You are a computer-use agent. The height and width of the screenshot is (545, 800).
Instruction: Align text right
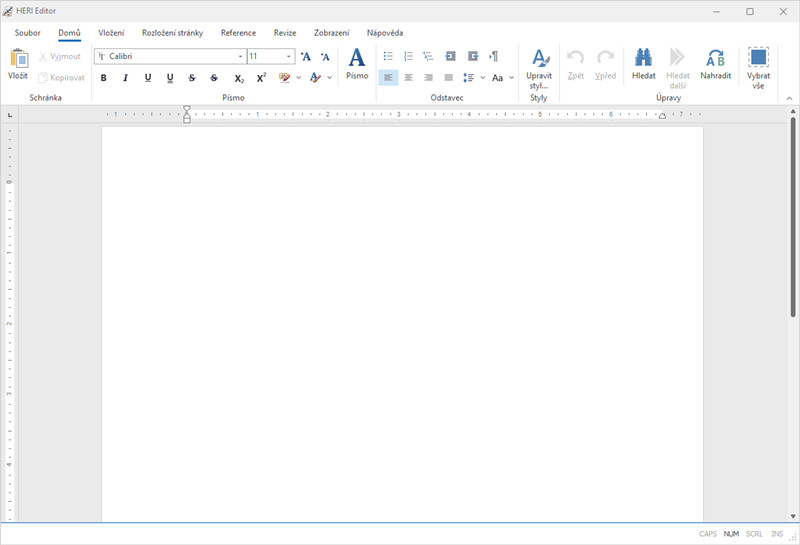(x=428, y=78)
